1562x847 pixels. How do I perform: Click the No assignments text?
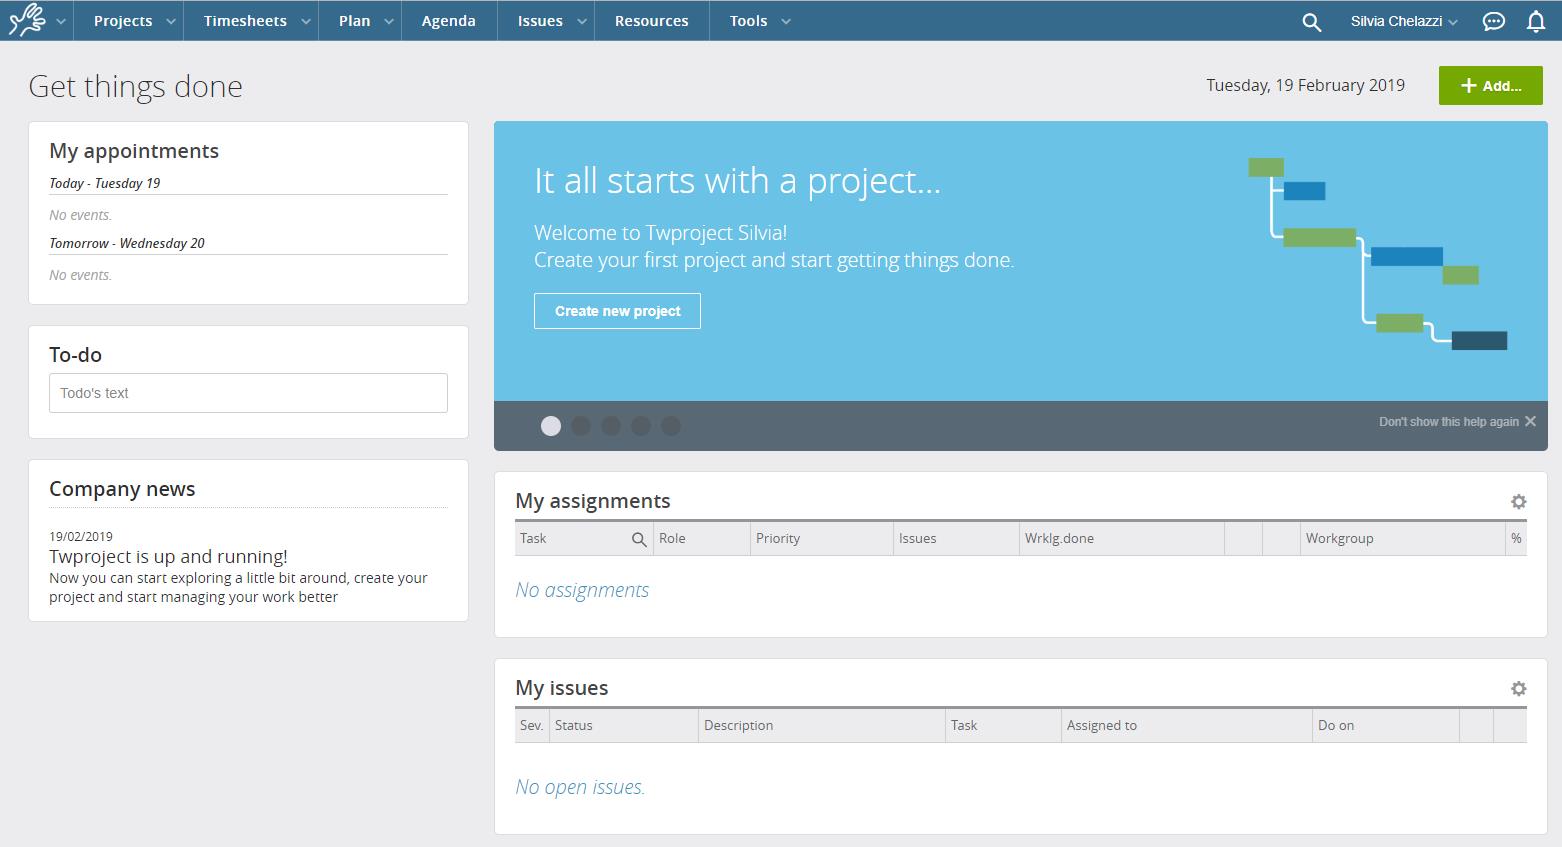(582, 590)
